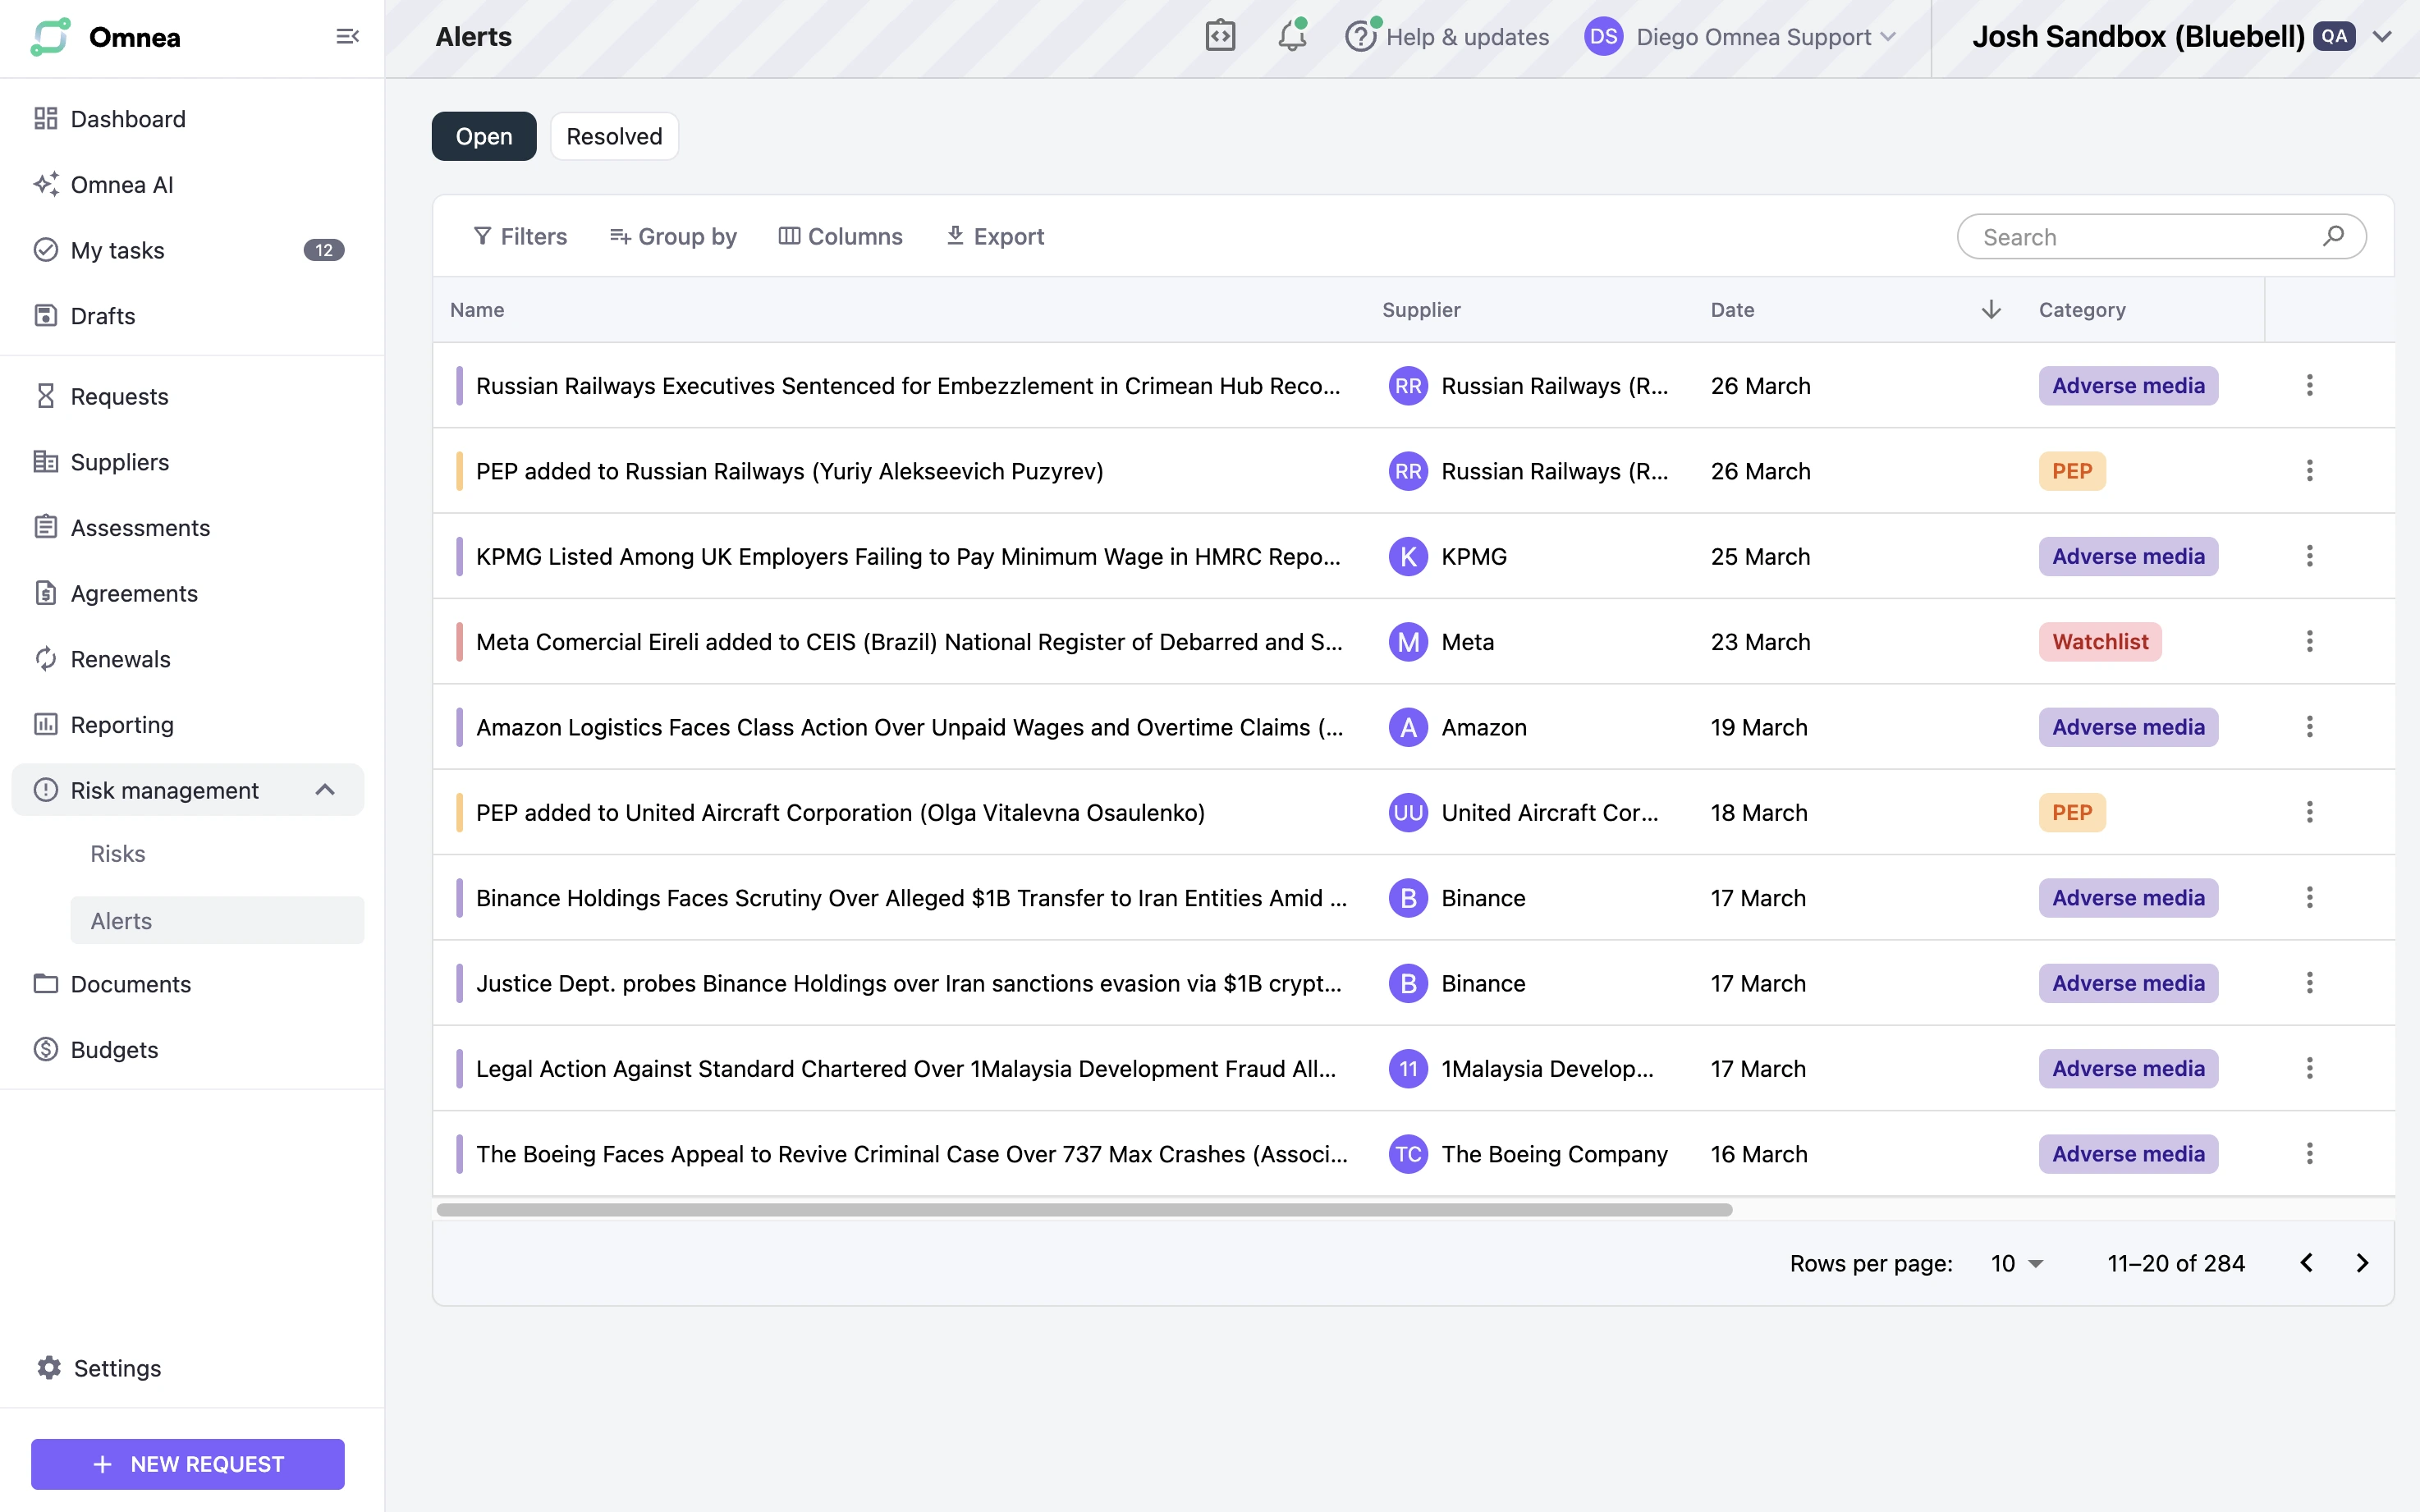Collapse the sidebar with the menu icon
2420x1512 pixels.
(347, 37)
